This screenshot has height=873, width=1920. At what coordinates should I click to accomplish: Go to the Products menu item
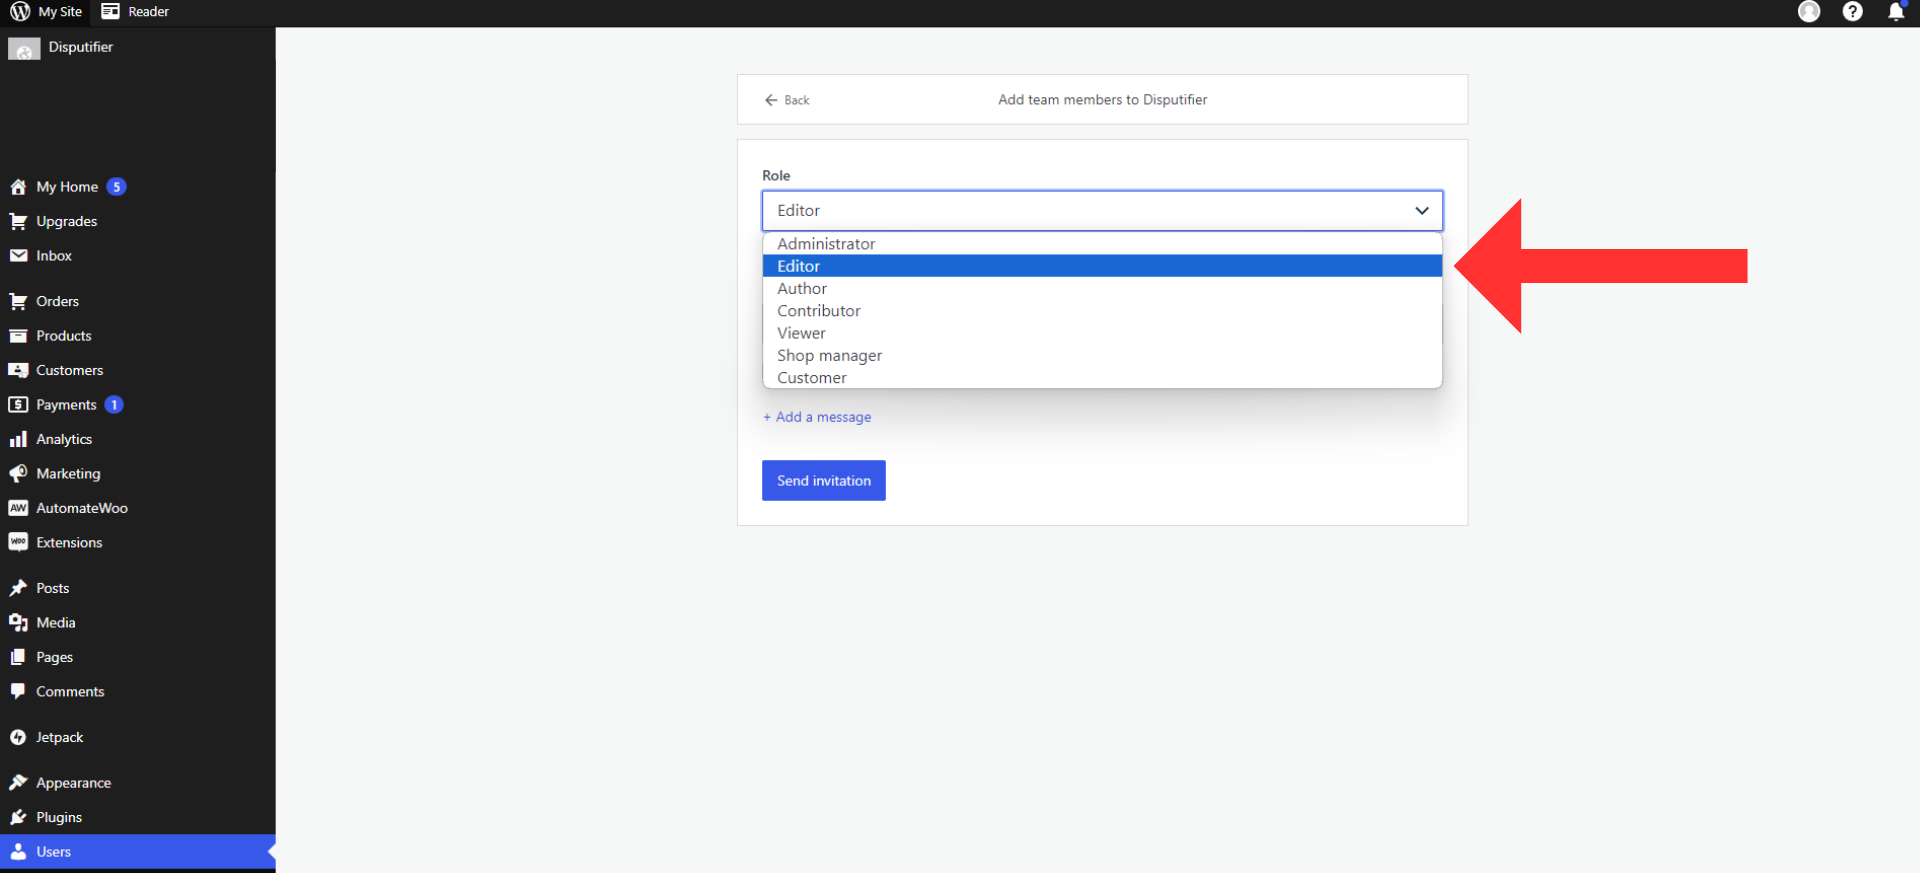coord(64,336)
